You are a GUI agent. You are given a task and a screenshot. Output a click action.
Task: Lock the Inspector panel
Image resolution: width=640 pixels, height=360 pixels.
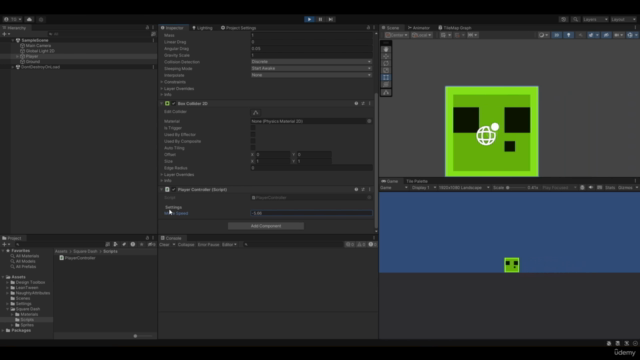pyautogui.click(x=368, y=27)
